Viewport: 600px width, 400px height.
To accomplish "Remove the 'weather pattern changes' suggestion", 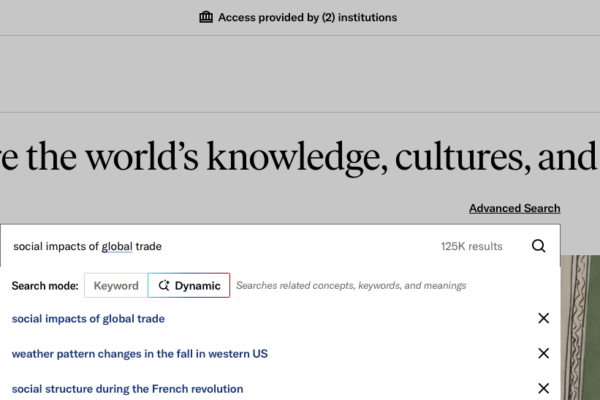I will pos(543,353).
